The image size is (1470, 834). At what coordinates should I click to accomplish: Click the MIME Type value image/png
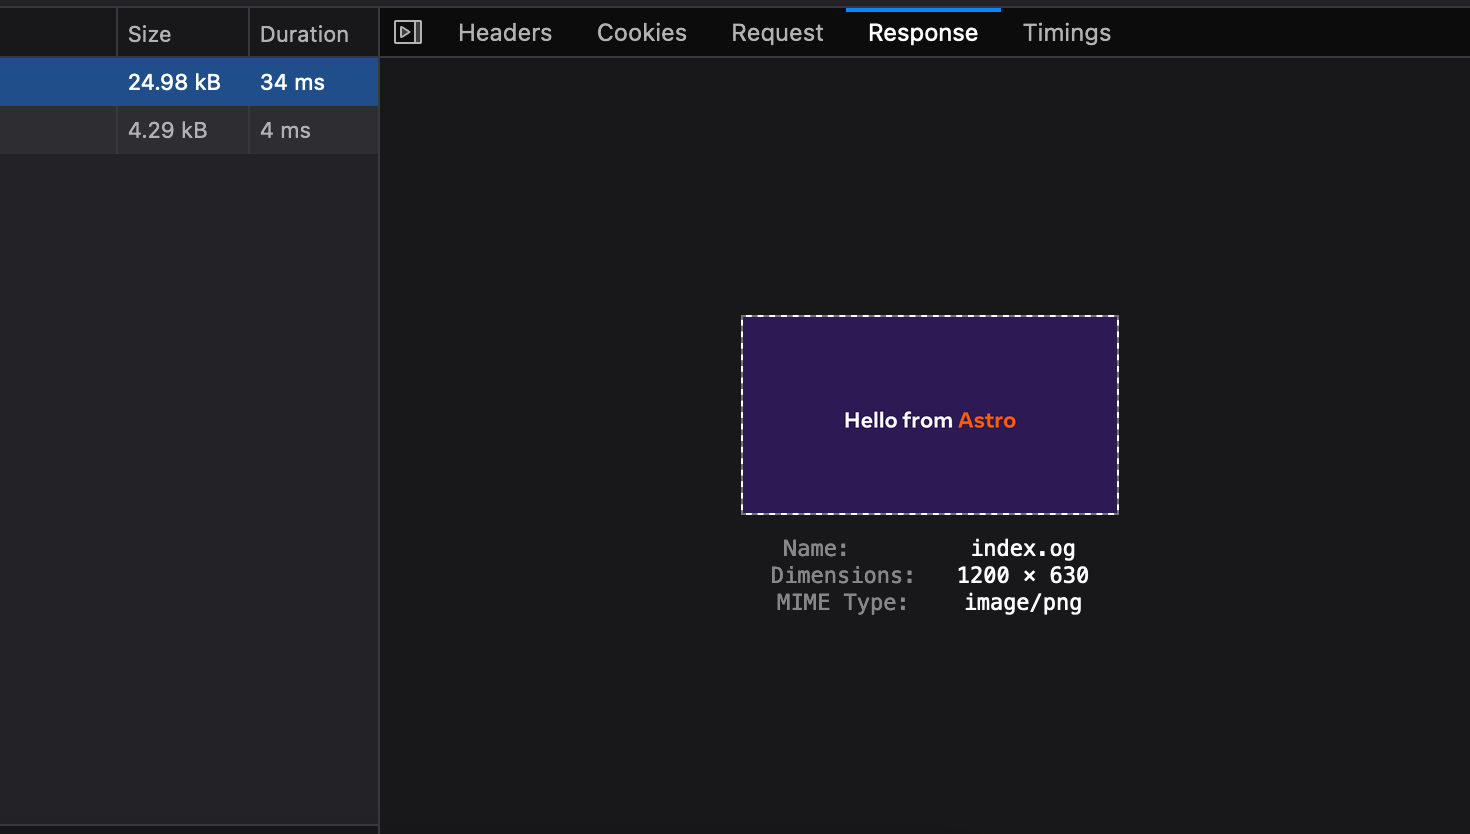coord(1023,602)
